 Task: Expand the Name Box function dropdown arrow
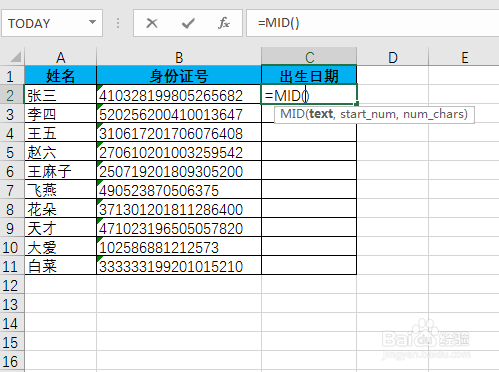[92, 22]
